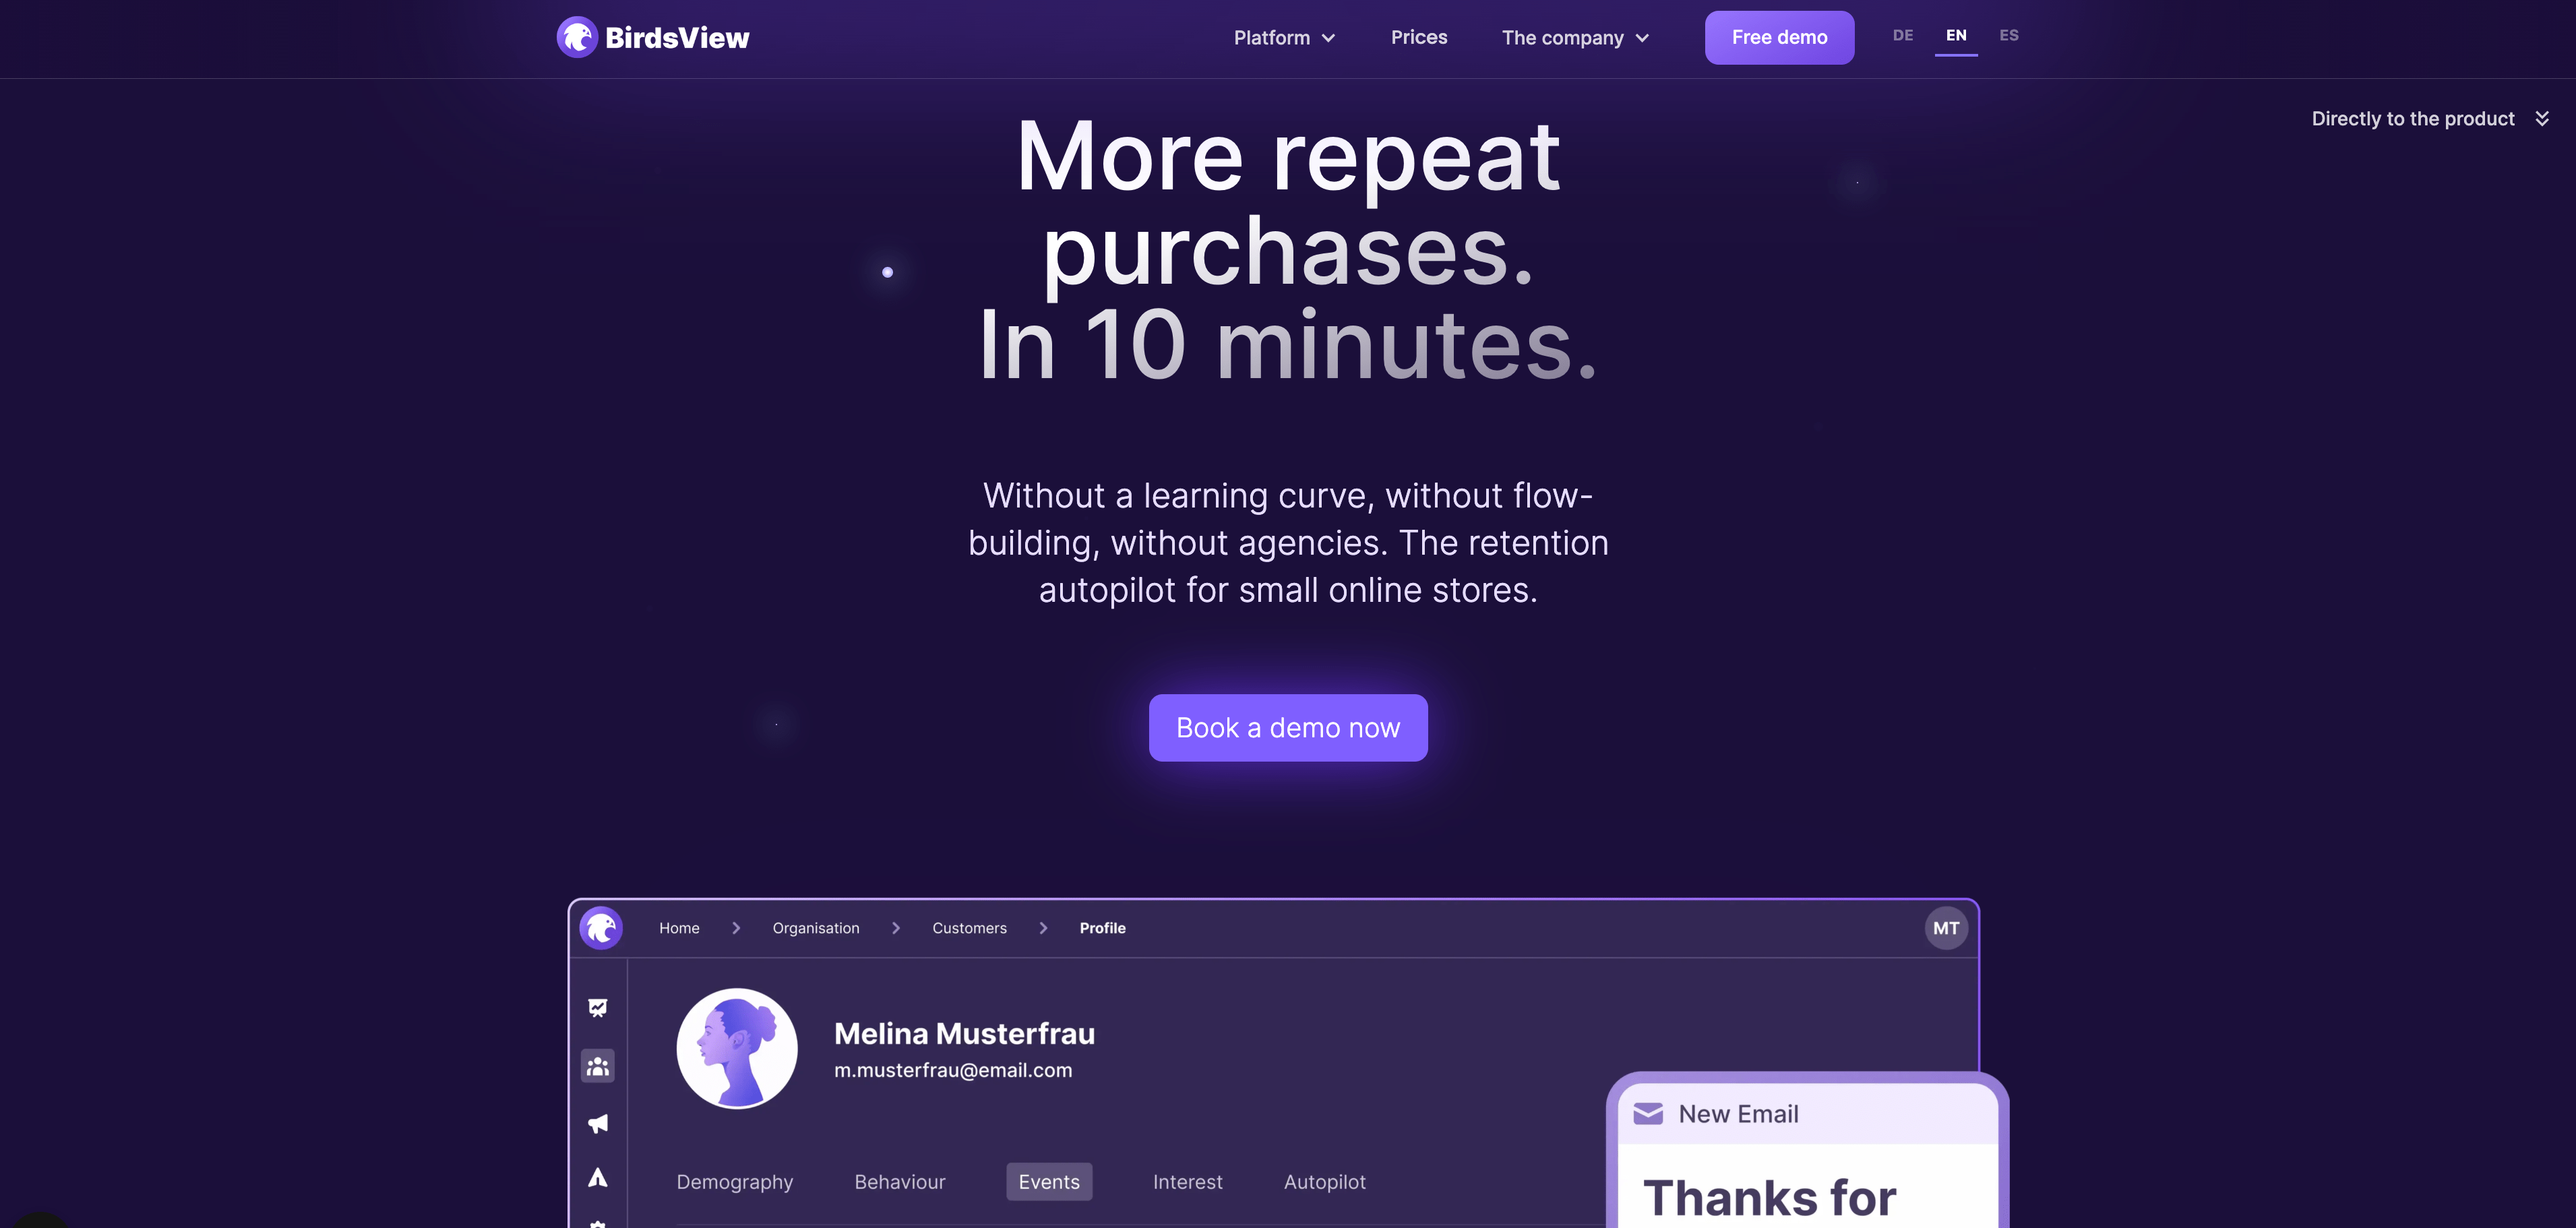Click the megaphone/campaigns icon in sidebar
This screenshot has height=1228, width=2576.
coord(596,1123)
